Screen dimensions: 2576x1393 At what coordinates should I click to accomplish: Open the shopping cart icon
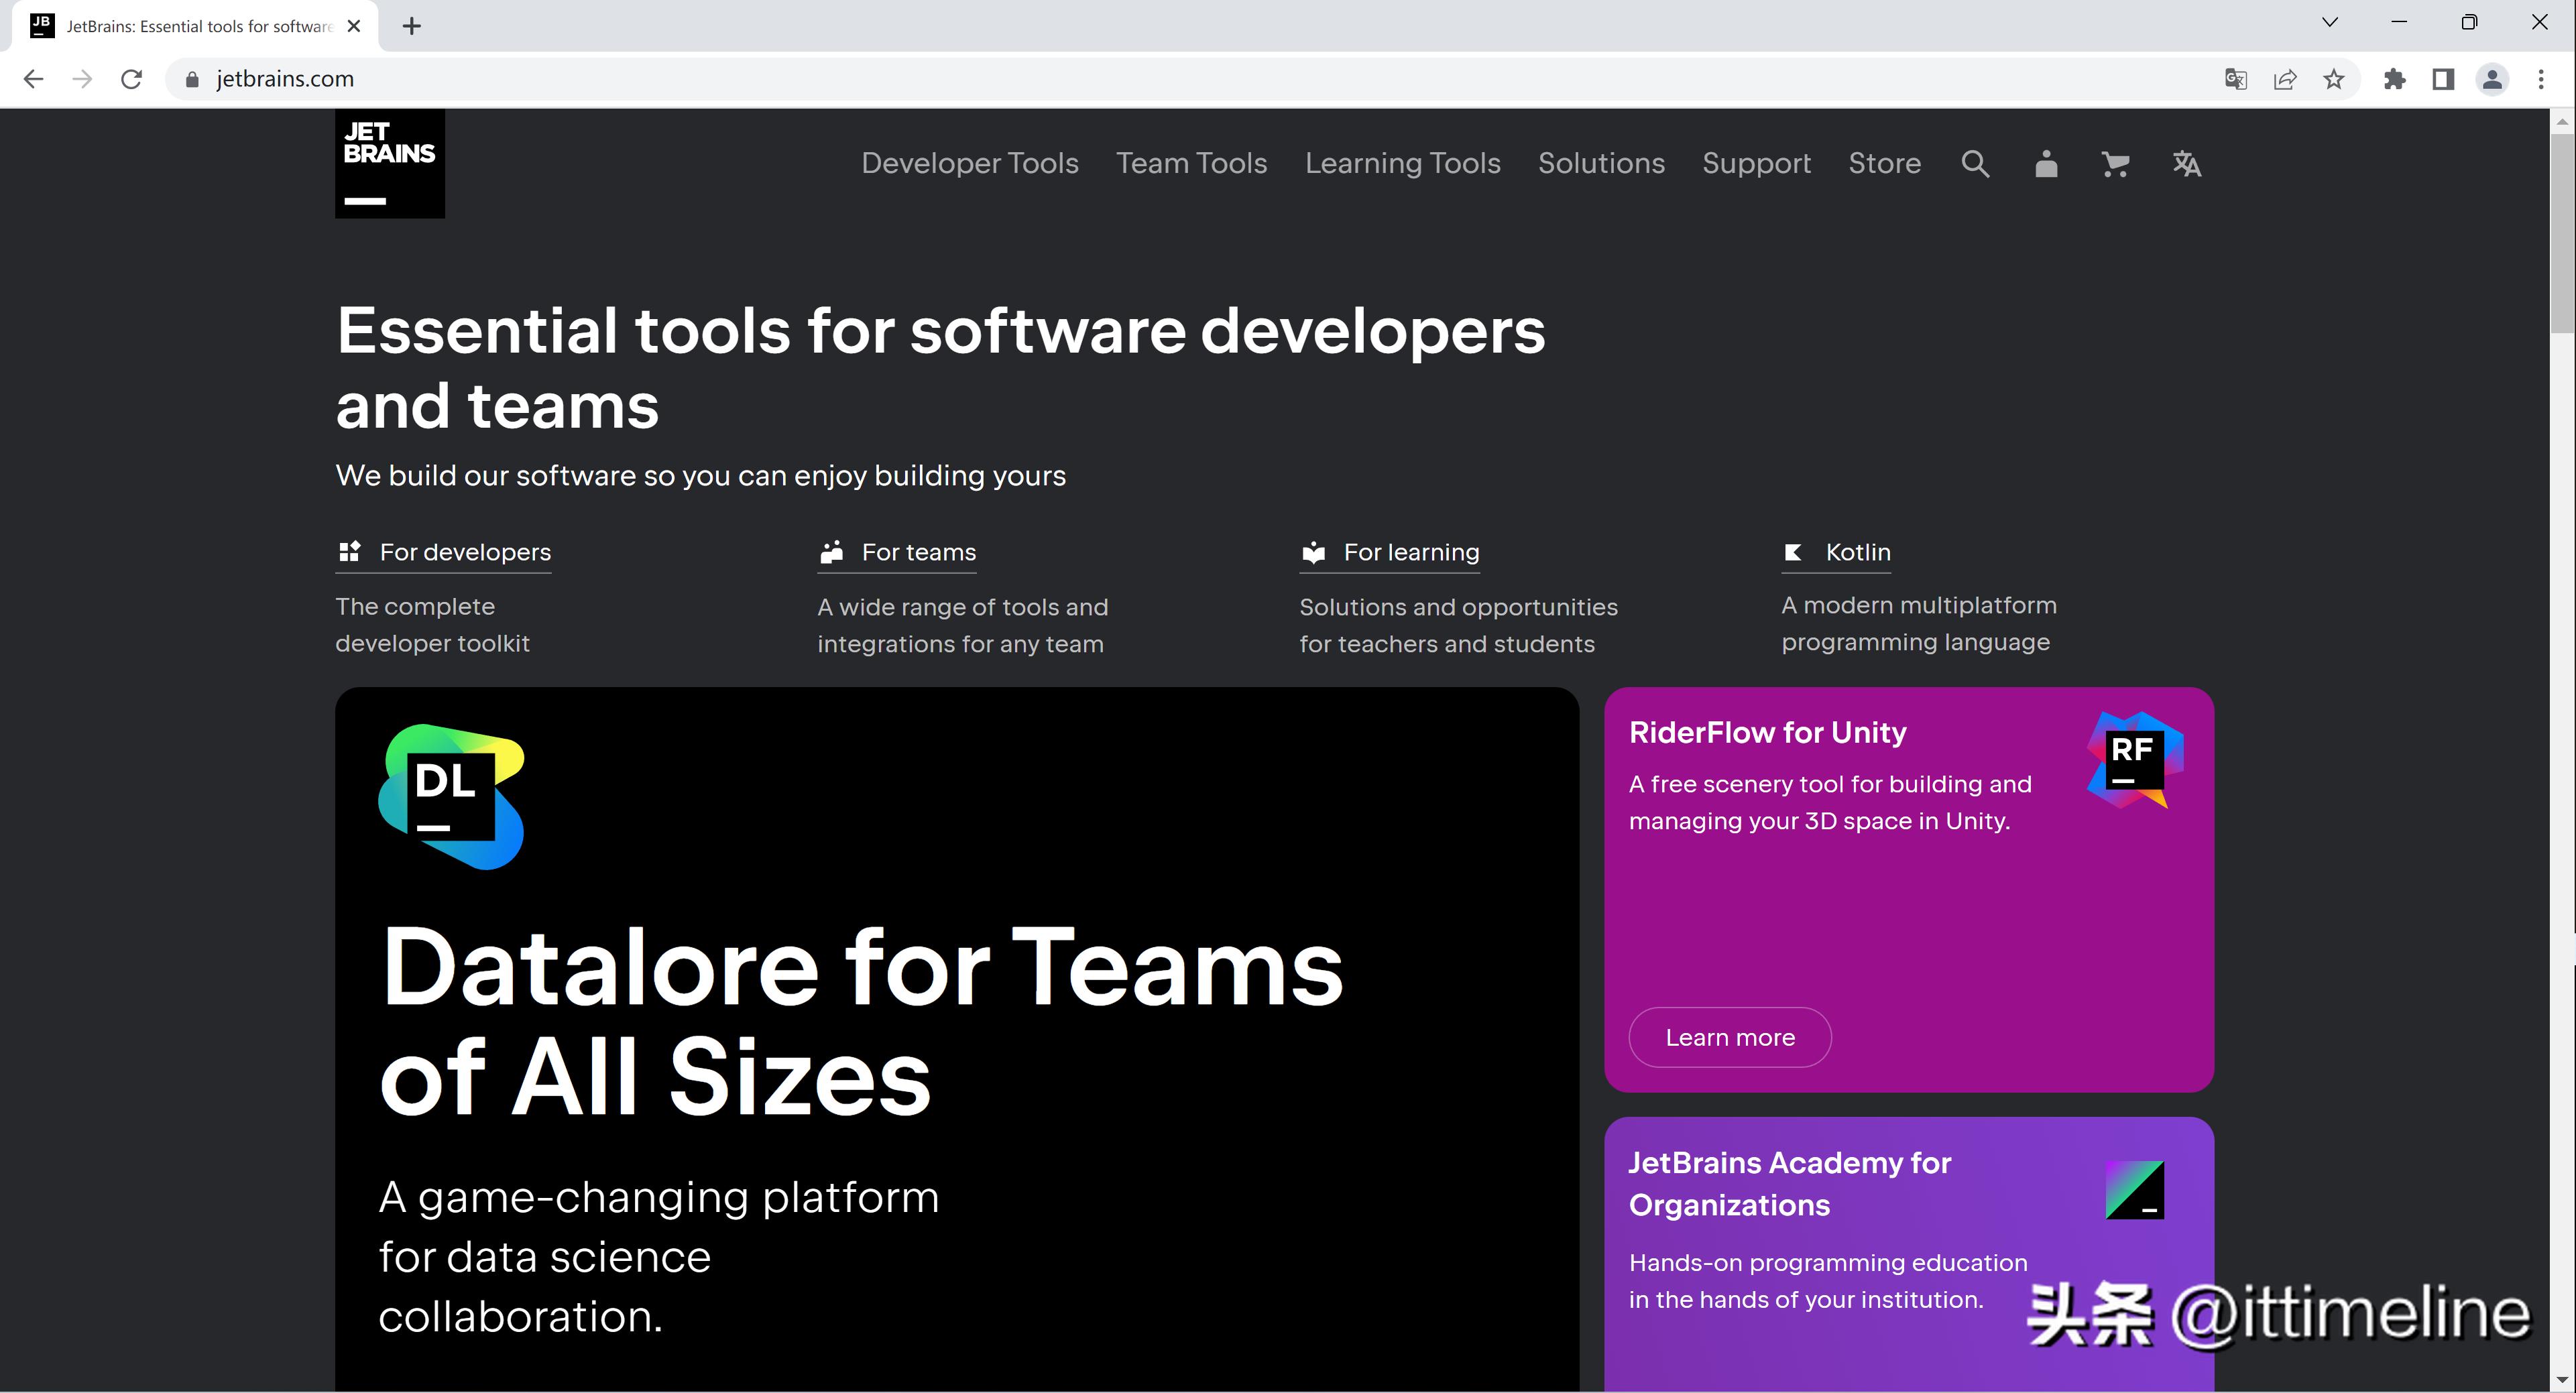2115,163
